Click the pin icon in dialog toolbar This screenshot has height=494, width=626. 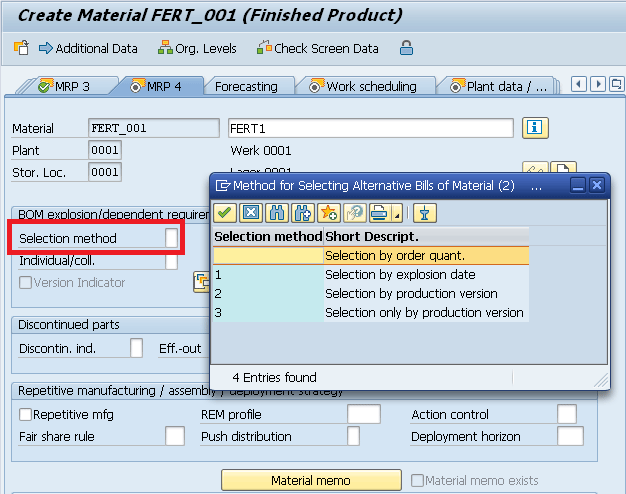pyautogui.click(x=425, y=213)
